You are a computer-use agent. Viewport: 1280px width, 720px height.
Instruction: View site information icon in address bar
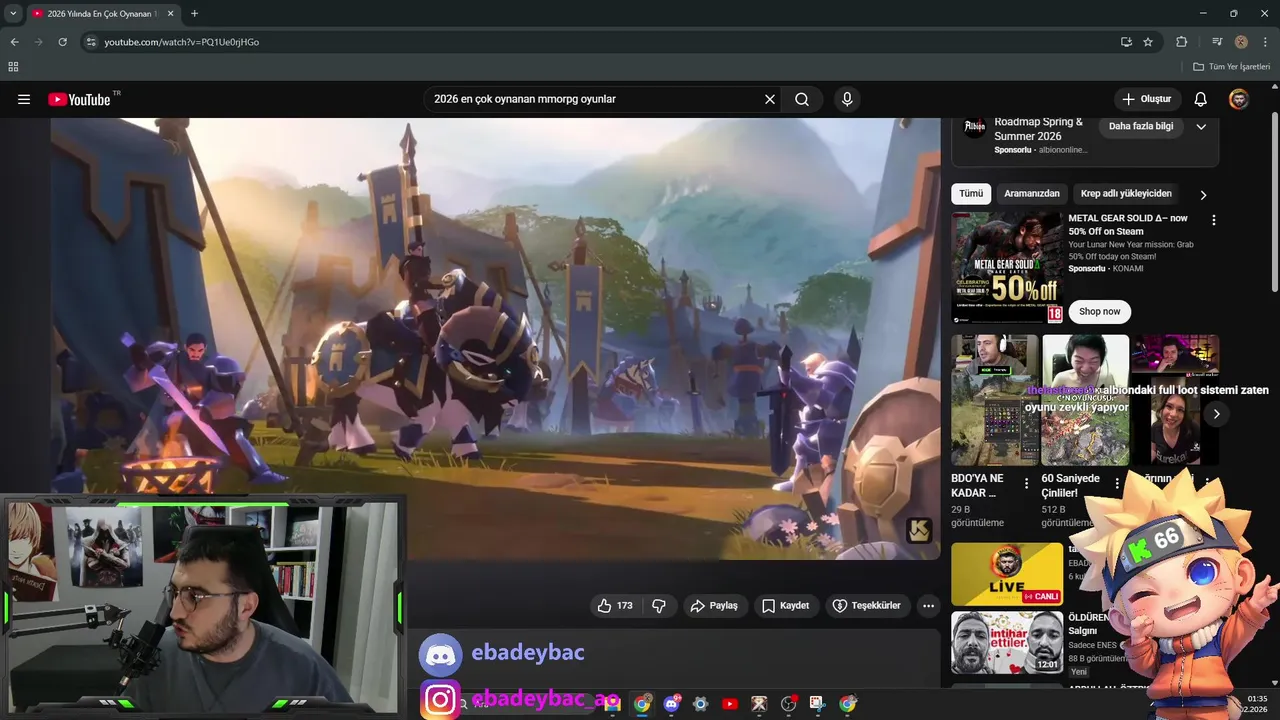[91, 42]
